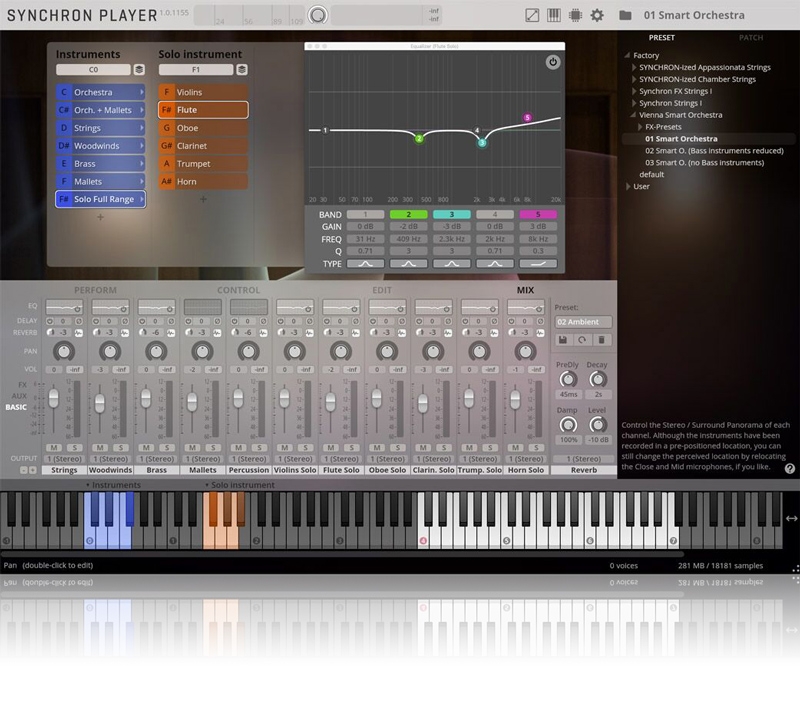The image size is (800, 702).
Task: Click the reload icon under 02 Ambient
Action: [x=582, y=340]
